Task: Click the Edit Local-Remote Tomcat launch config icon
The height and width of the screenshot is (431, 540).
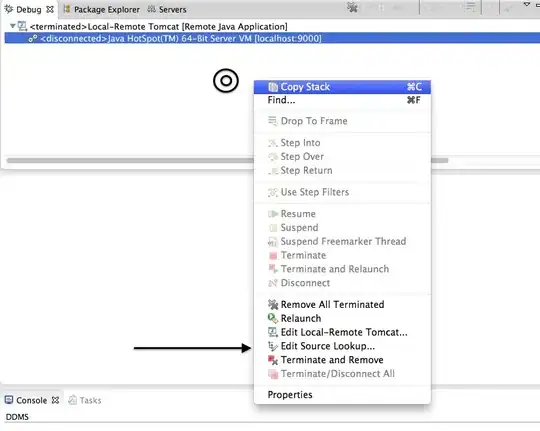Action: pyautogui.click(x=273, y=332)
